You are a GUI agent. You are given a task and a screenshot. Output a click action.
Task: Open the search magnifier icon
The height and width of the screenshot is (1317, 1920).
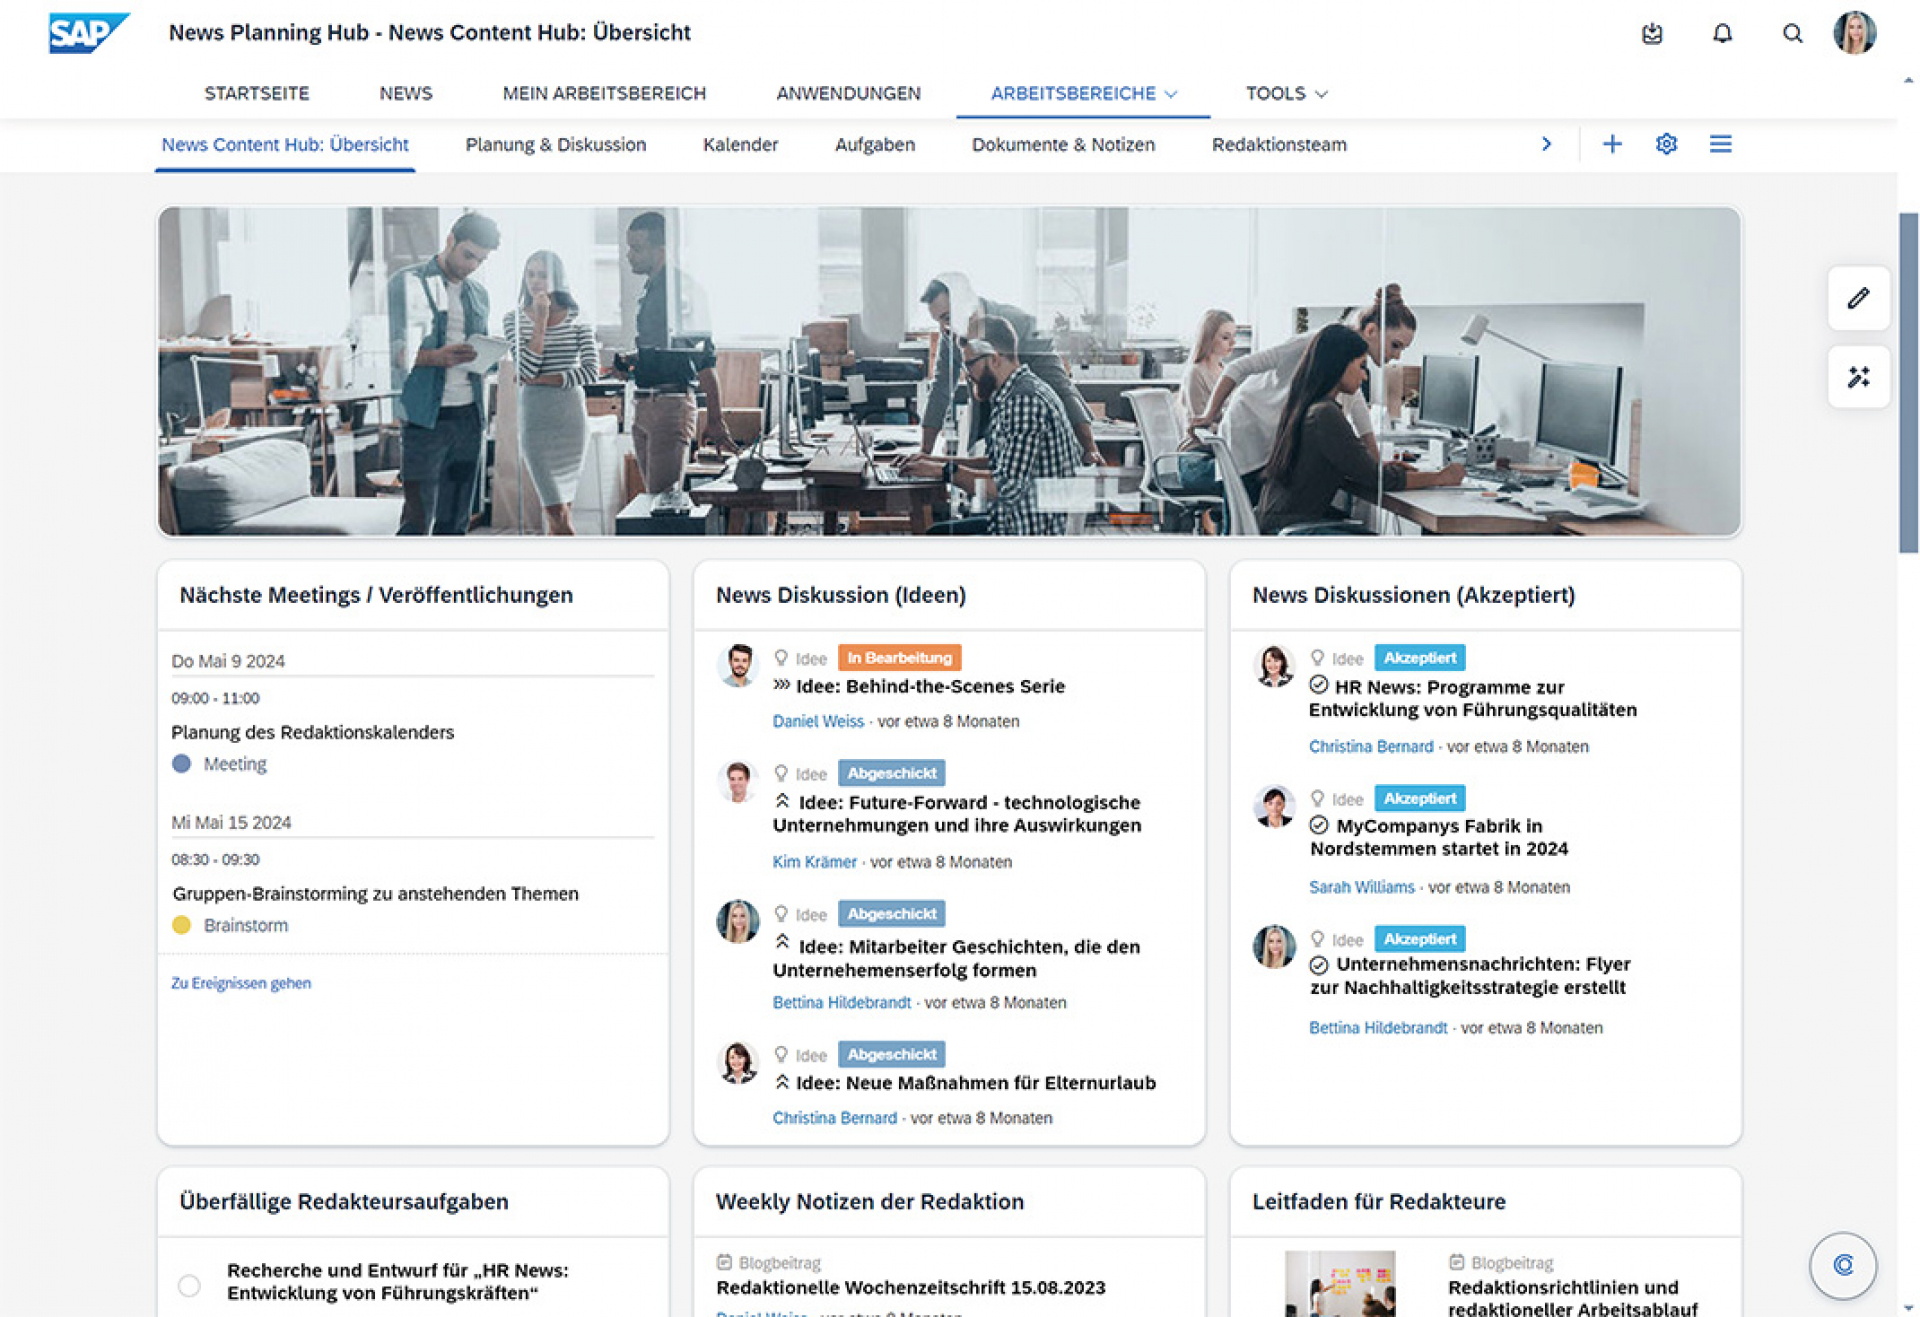click(x=1792, y=34)
